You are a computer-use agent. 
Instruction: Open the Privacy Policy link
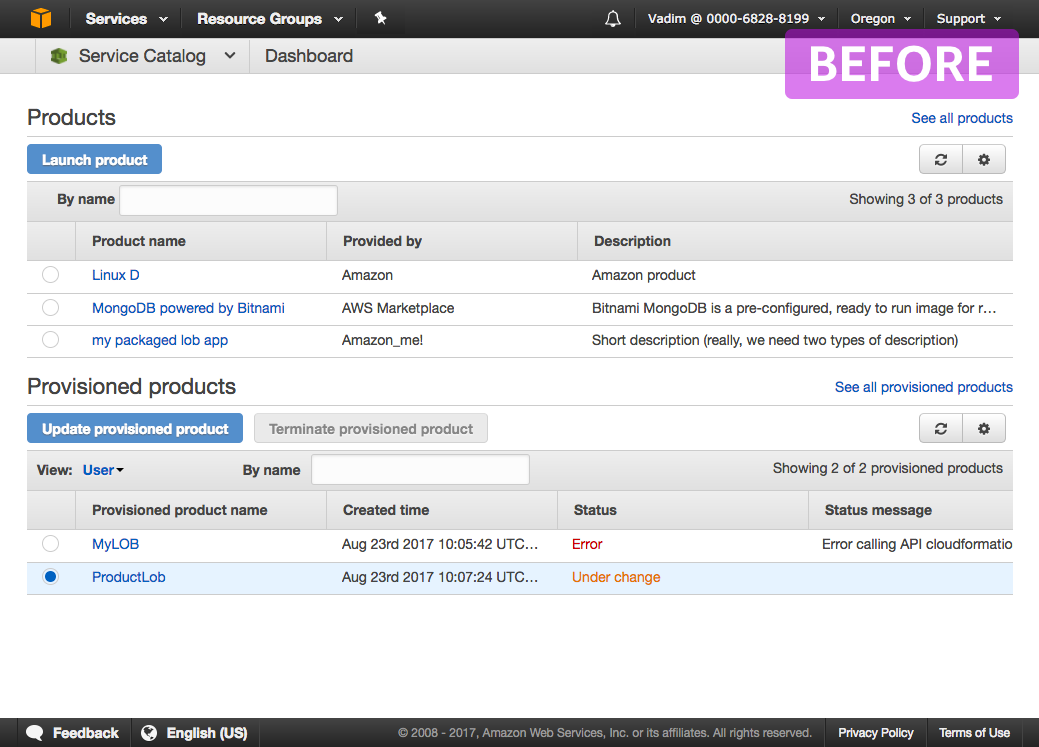tap(875, 732)
